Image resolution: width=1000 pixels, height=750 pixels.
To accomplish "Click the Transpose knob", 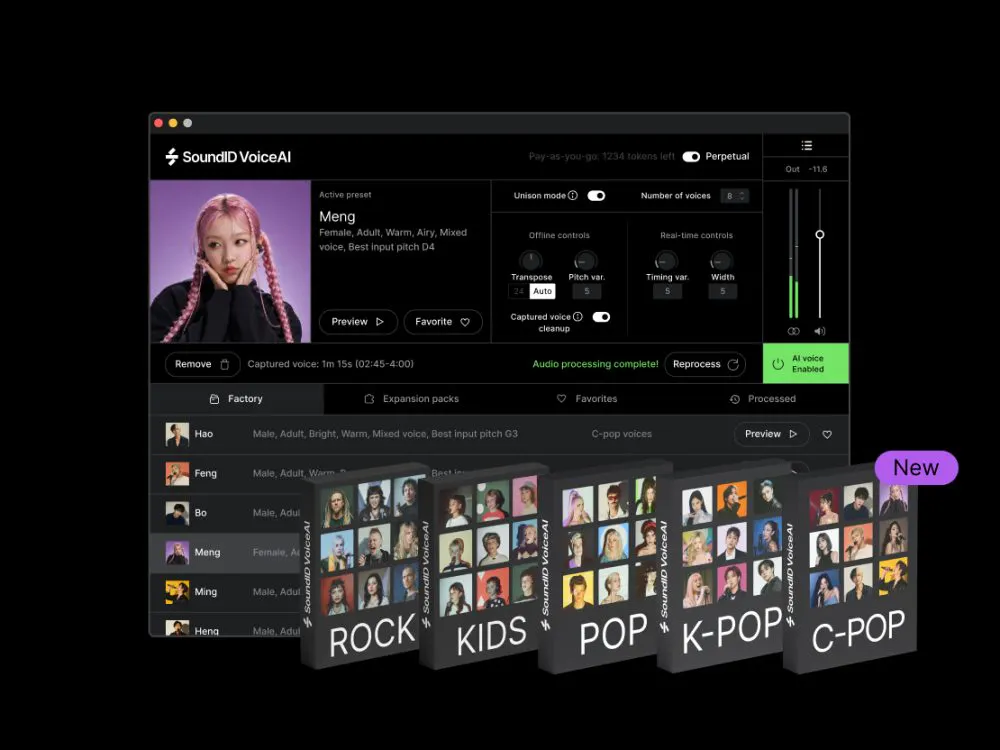I will [x=530, y=260].
